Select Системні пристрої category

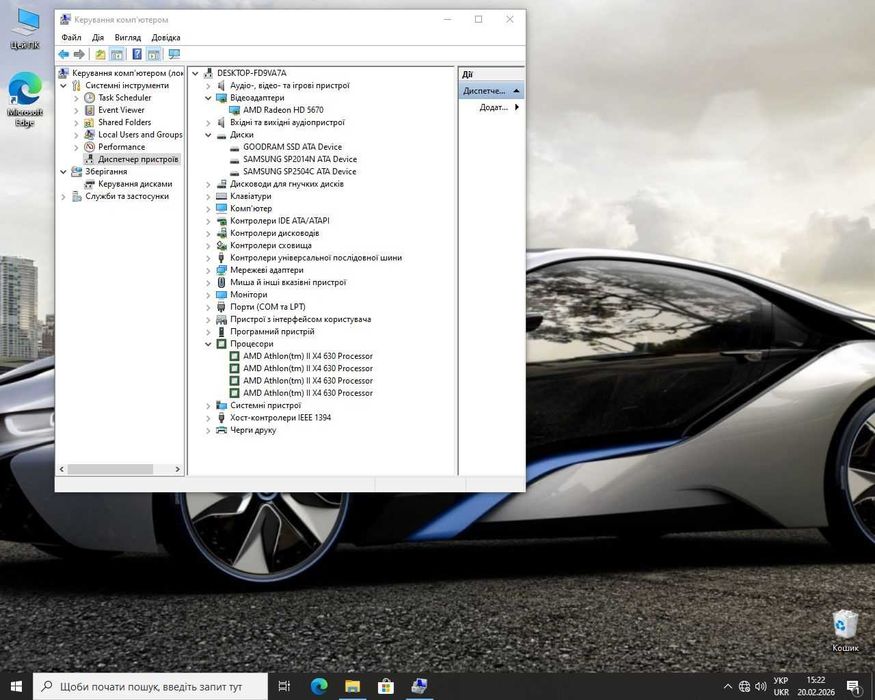click(x=265, y=405)
